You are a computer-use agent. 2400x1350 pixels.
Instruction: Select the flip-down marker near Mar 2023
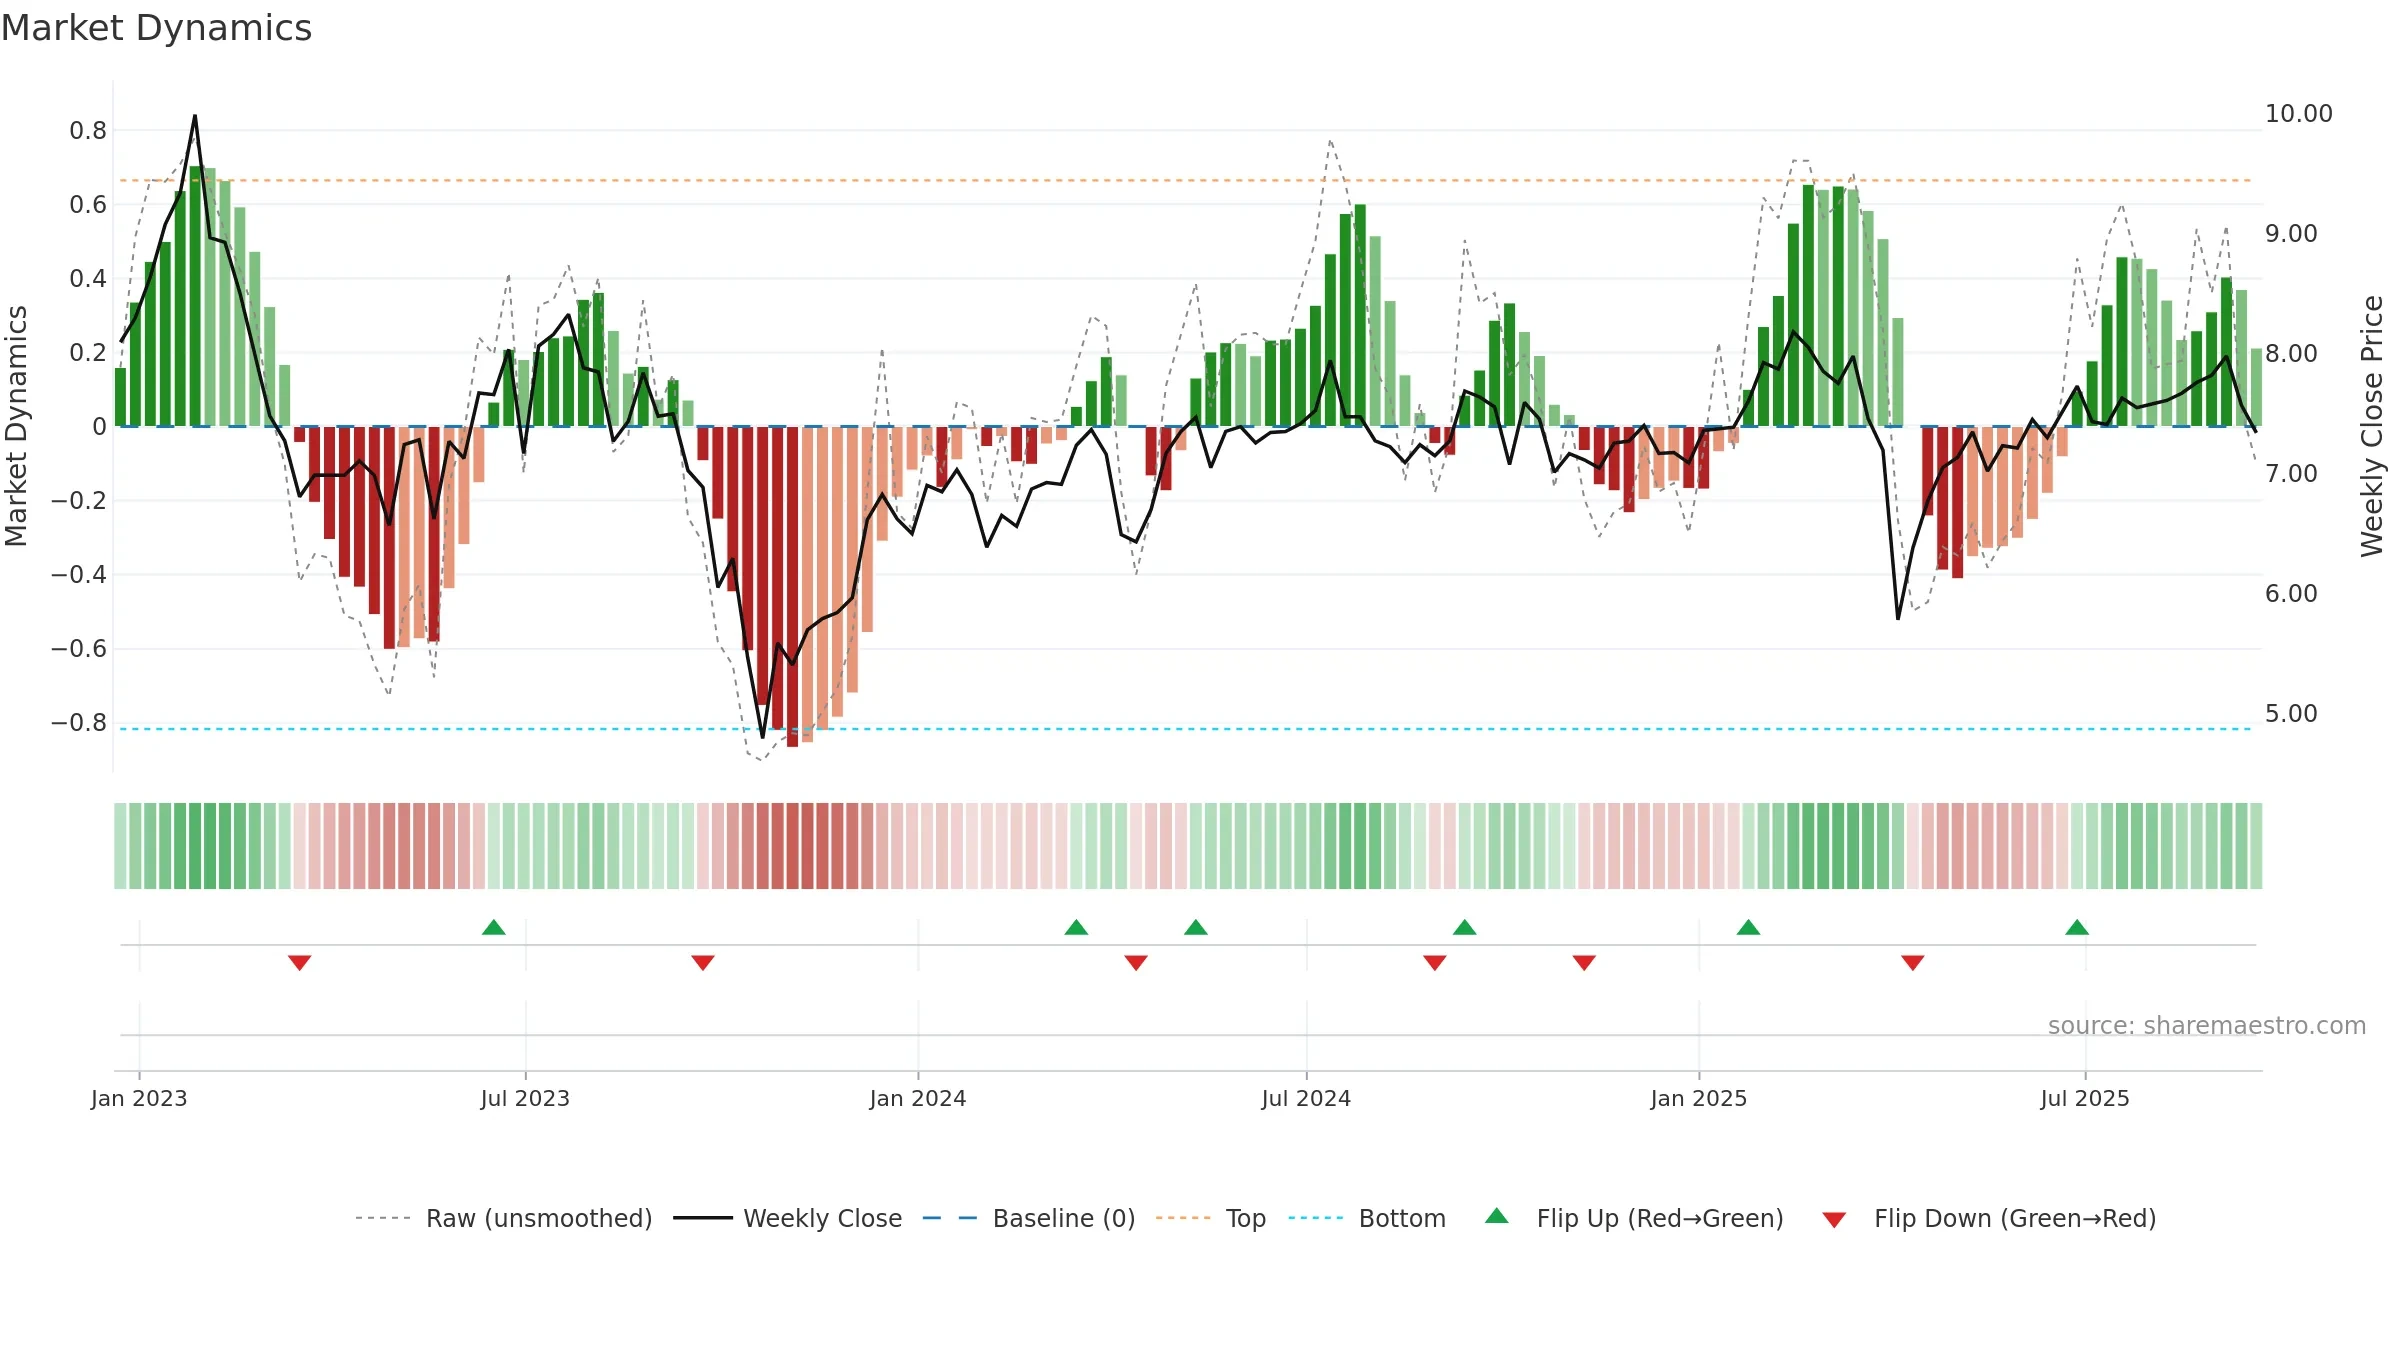[x=300, y=962]
